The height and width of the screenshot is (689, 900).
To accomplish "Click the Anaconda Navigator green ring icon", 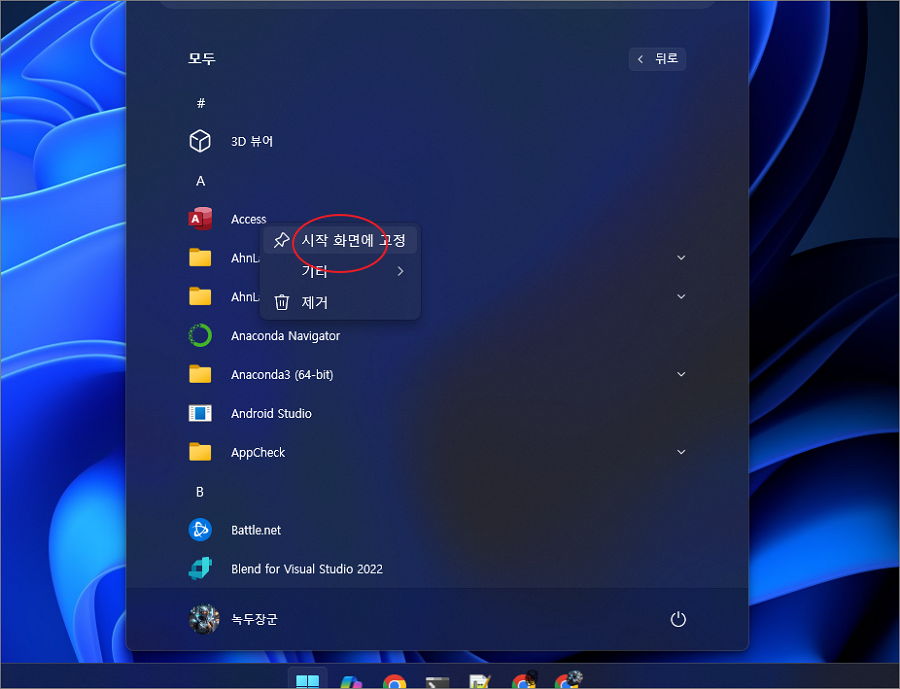I will pos(200,335).
